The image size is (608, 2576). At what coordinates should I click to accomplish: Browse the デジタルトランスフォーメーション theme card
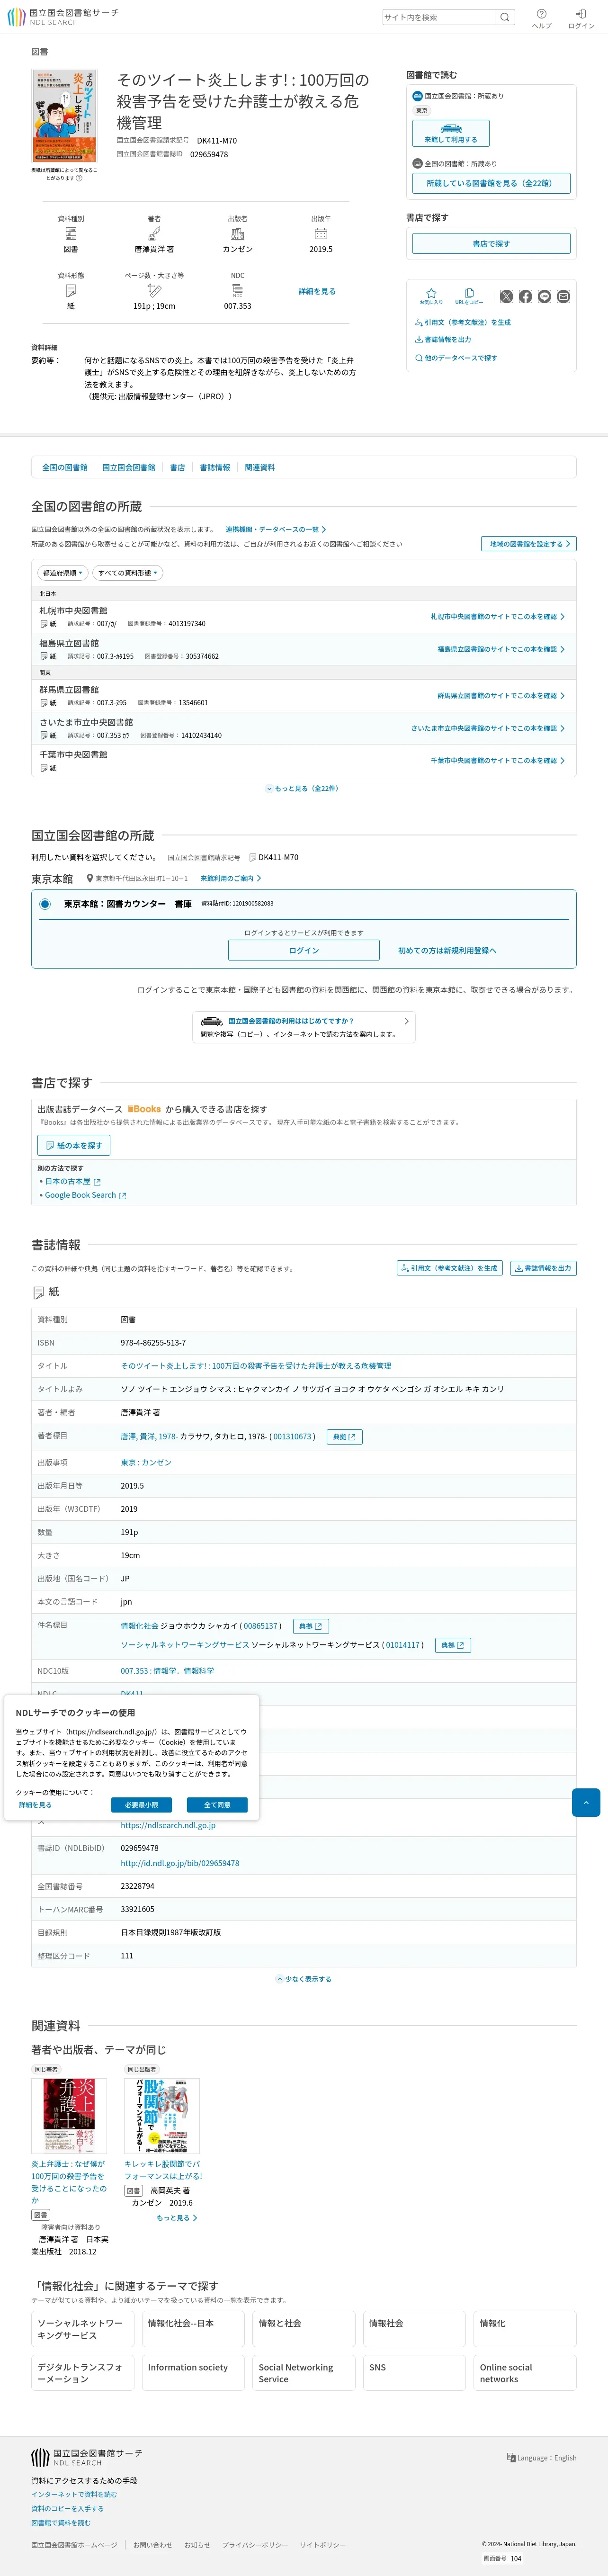82,2373
